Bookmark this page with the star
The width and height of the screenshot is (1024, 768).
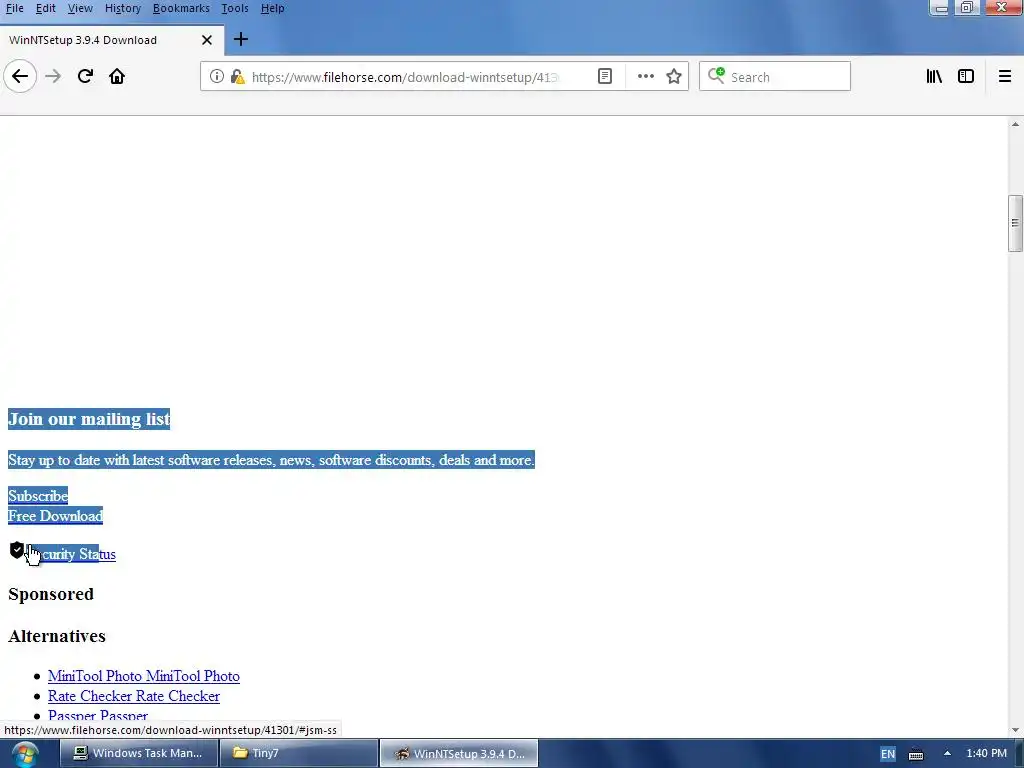[674, 76]
